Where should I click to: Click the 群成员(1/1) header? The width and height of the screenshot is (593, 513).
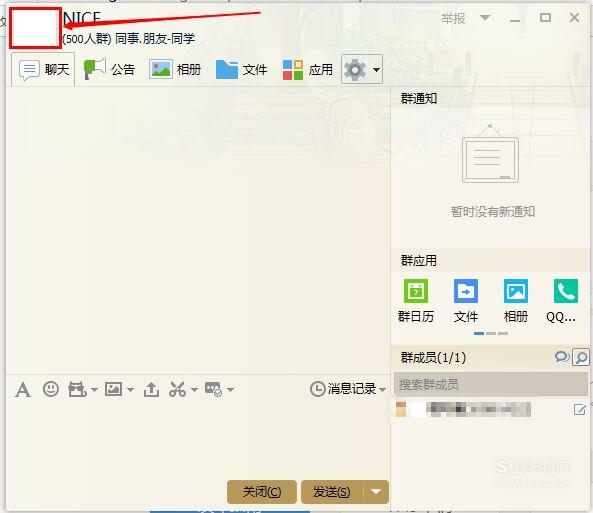tap(433, 357)
